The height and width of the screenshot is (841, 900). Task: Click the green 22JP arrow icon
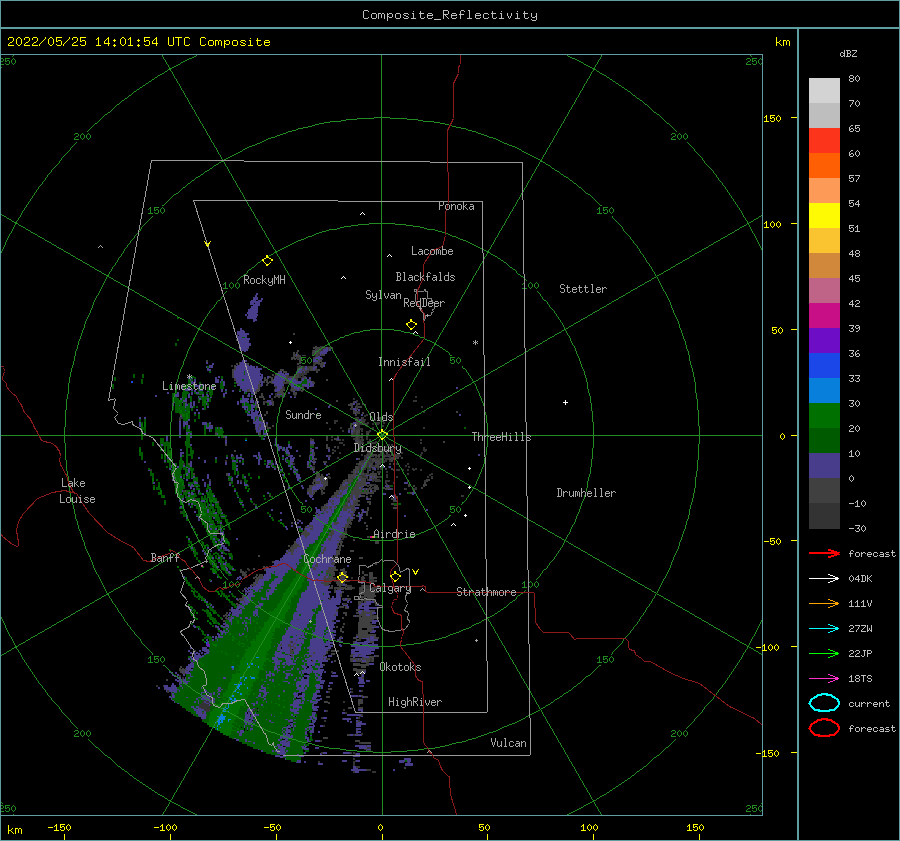tap(824, 653)
